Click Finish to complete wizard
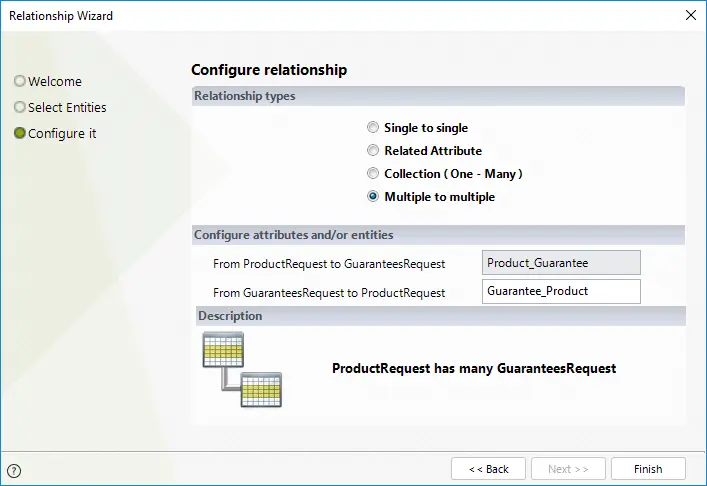Screen dimensions: 707x486 pyautogui.click(x=648, y=469)
